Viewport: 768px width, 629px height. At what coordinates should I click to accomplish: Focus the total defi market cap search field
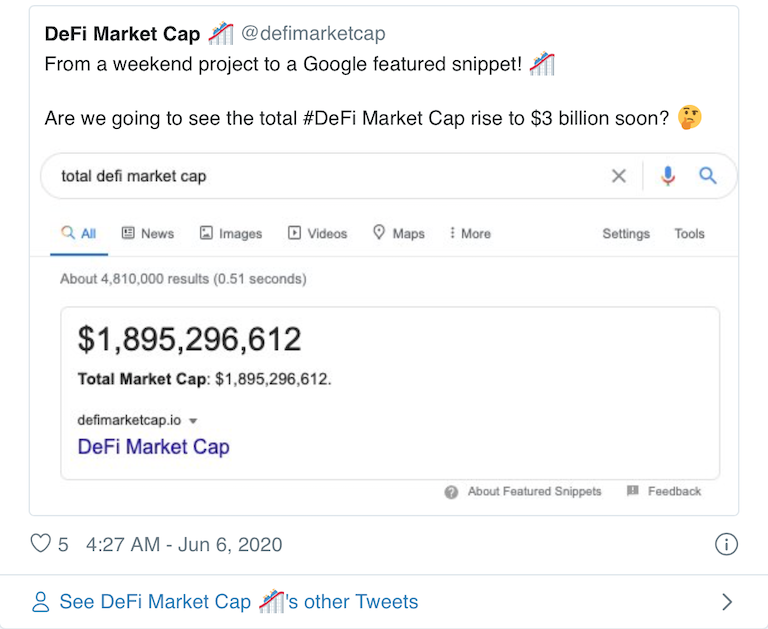pos(323,176)
